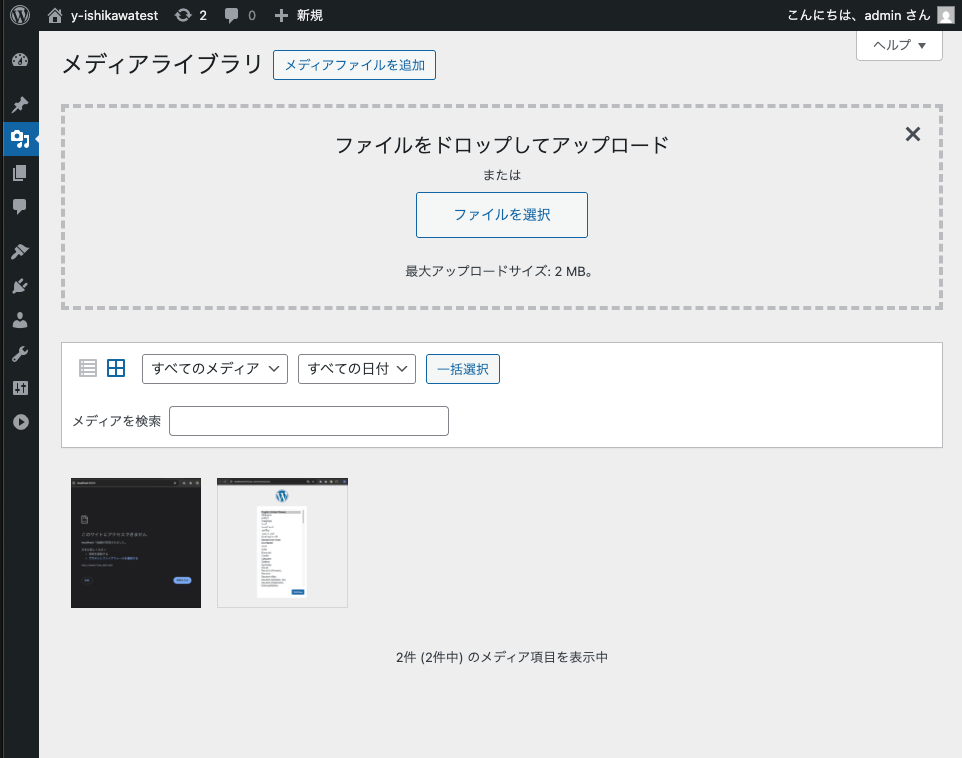Click the メディアライブラリ page heading

162,64
